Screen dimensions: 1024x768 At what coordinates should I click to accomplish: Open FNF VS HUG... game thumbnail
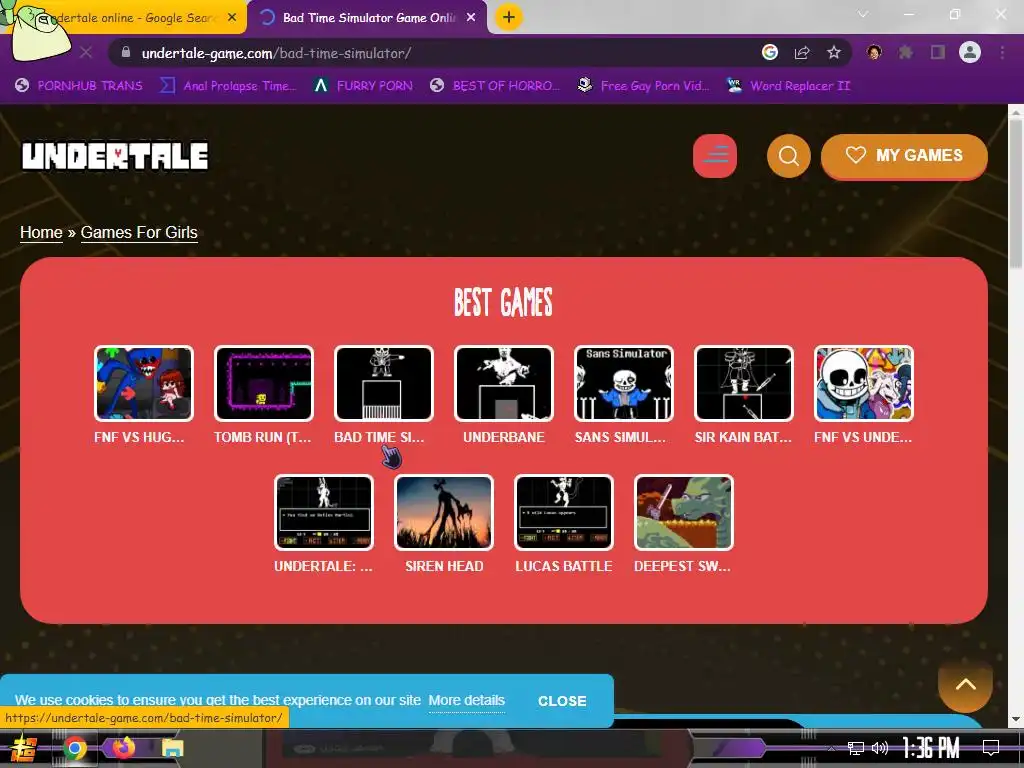[x=144, y=383]
